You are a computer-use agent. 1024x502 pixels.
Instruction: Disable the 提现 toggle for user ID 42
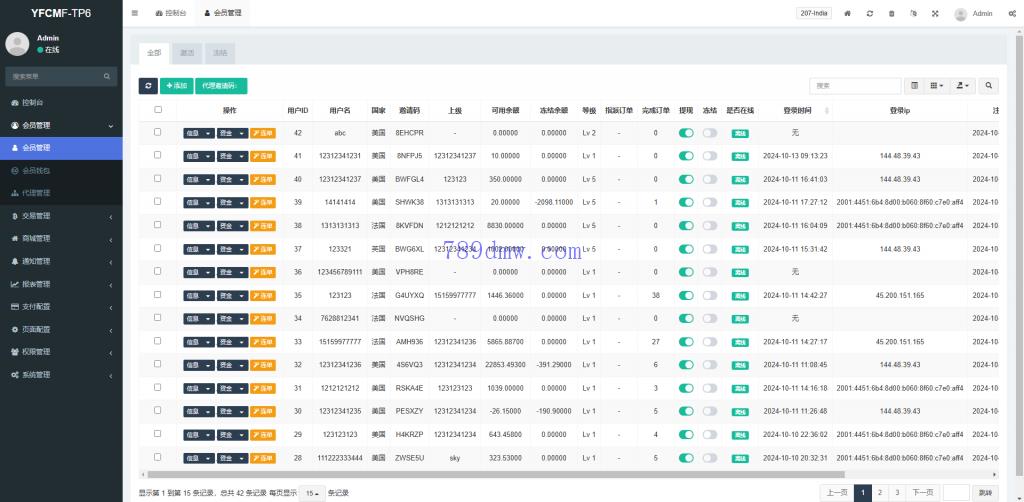[x=686, y=133]
